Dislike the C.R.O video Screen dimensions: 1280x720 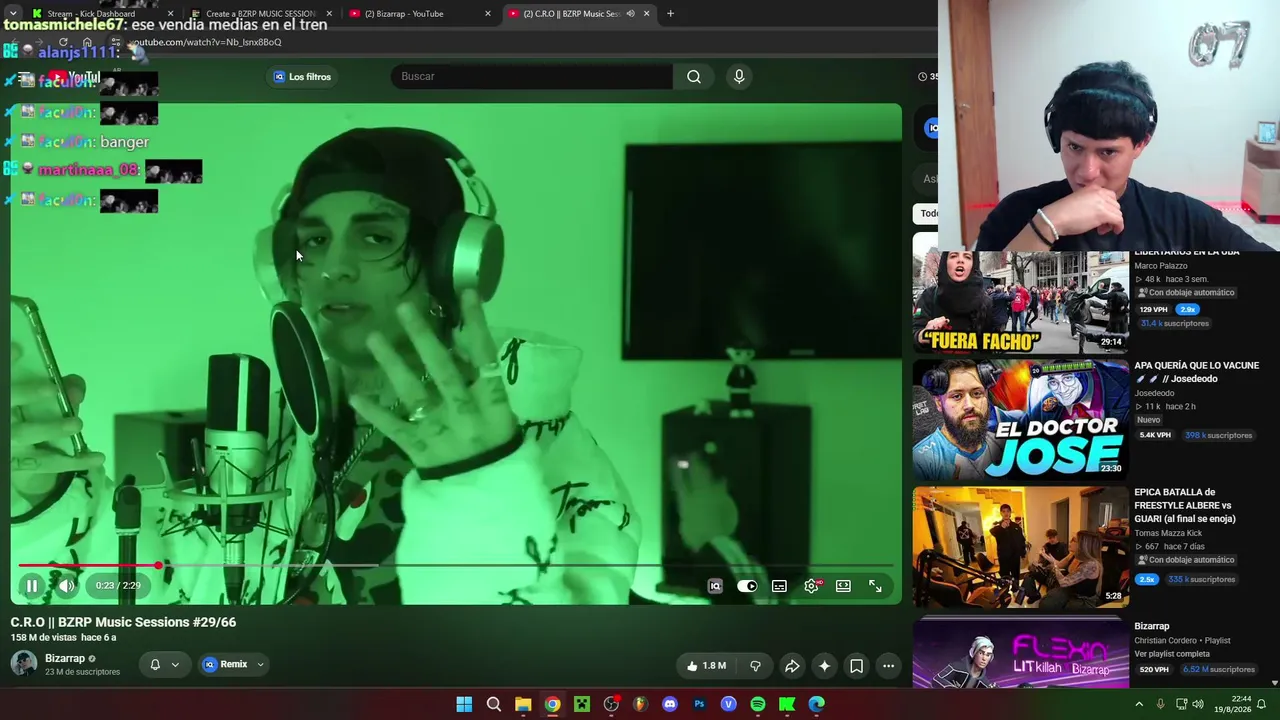click(x=756, y=665)
